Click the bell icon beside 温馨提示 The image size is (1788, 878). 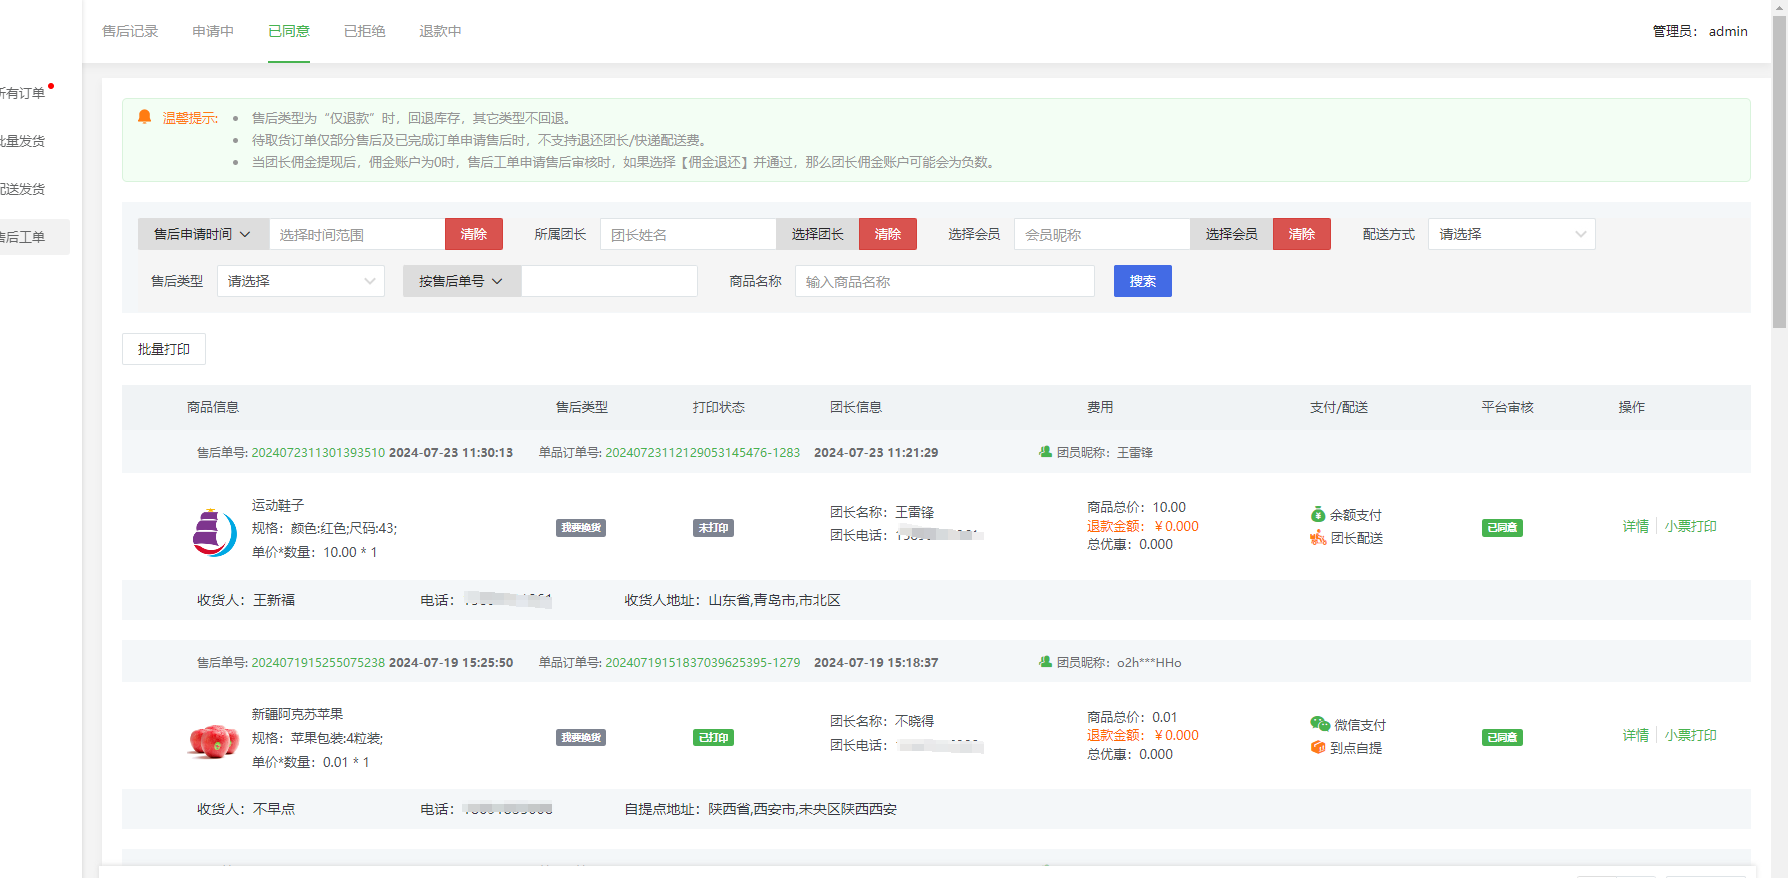[144, 117]
